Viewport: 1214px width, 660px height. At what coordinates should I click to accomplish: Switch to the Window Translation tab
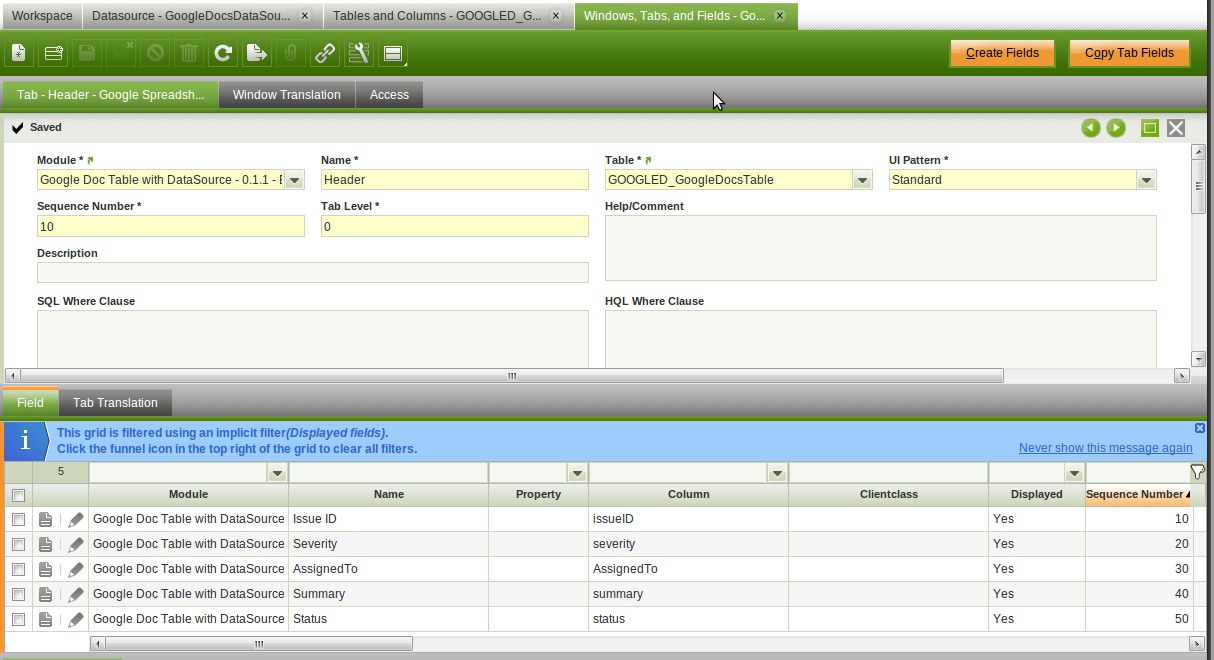(286, 95)
